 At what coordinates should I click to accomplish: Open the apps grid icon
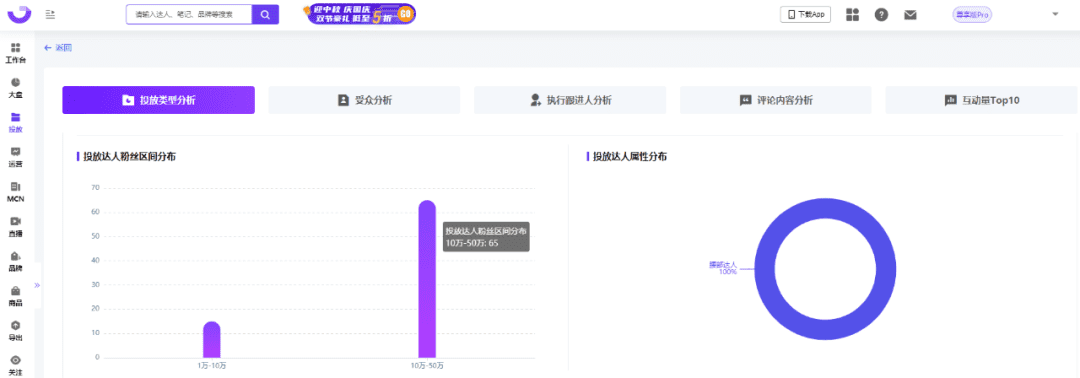pos(853,14)
